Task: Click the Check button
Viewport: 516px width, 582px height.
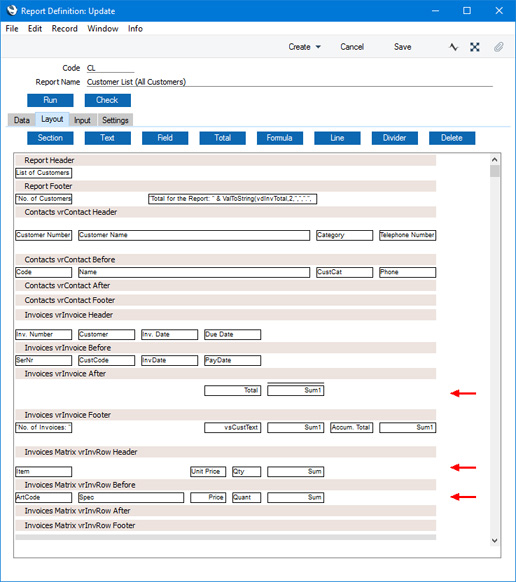Action: click(108, 100)
